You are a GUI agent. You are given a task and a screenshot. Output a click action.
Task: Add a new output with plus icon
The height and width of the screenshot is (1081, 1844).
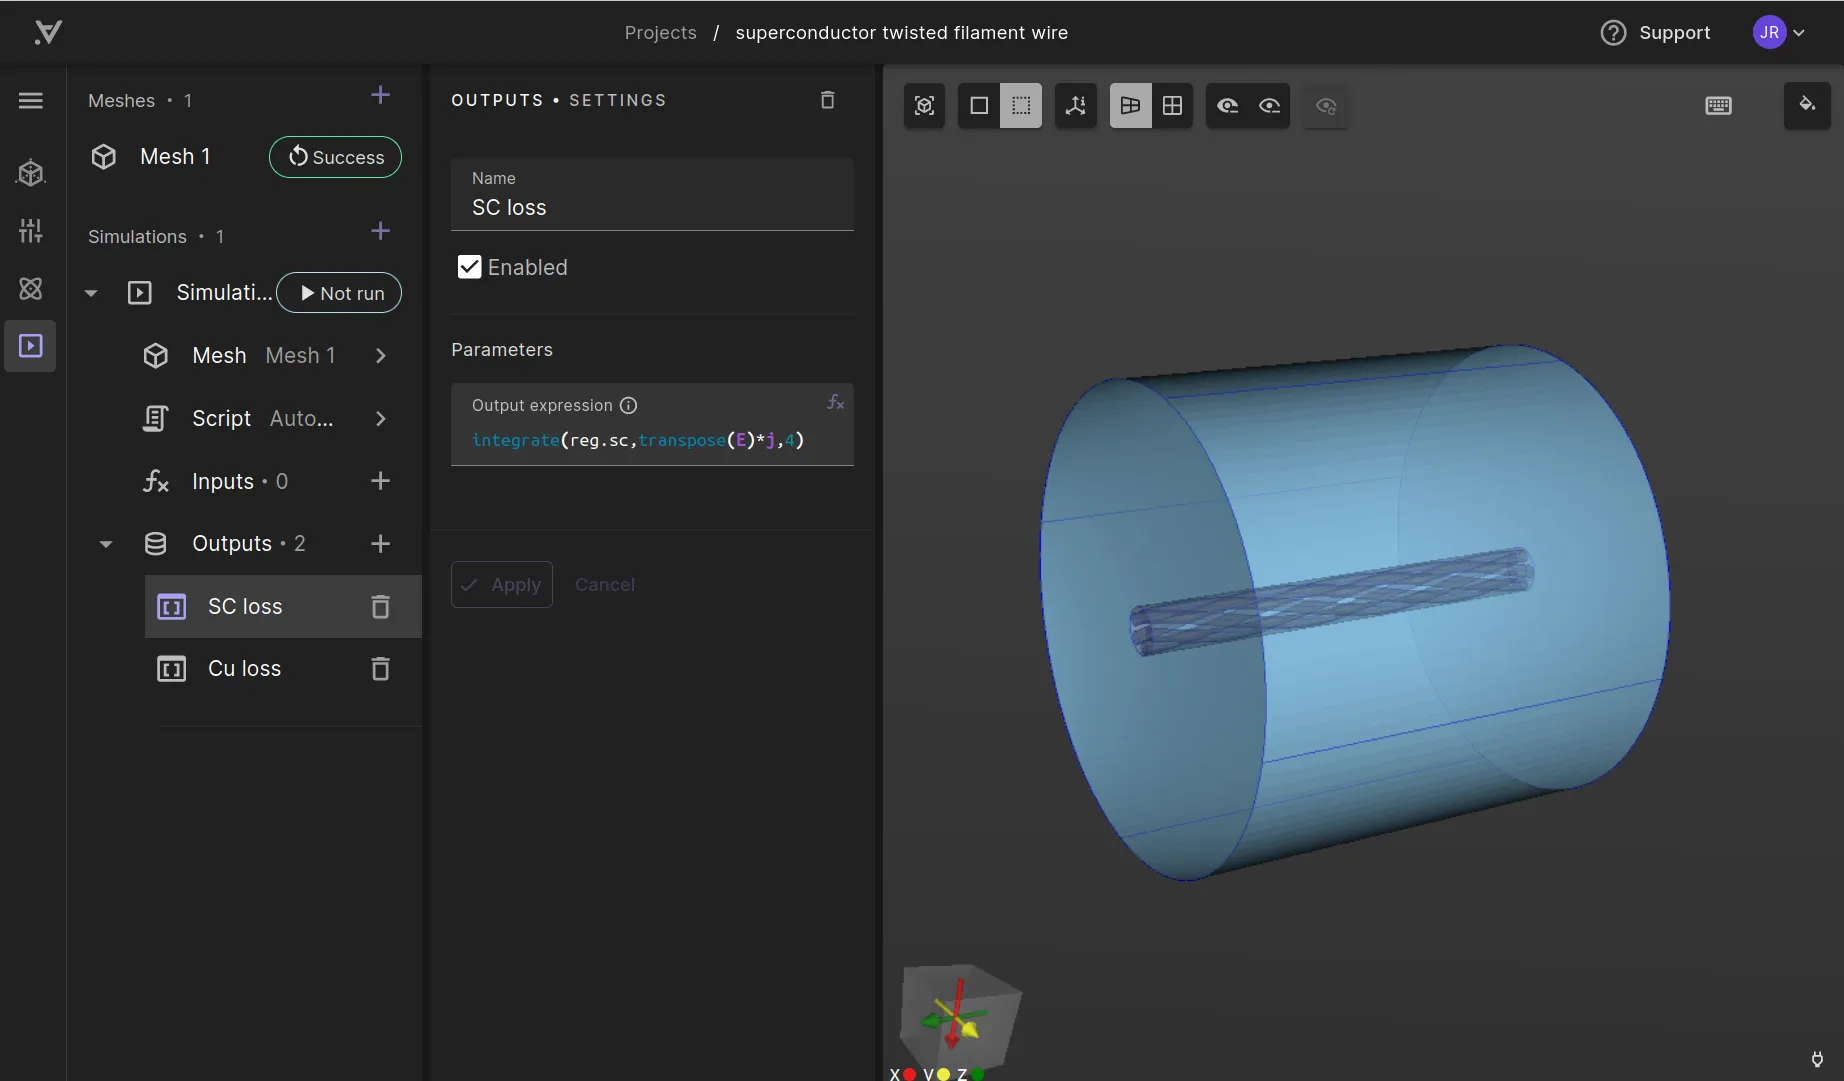pyautogui.click(x=380, y=544)
